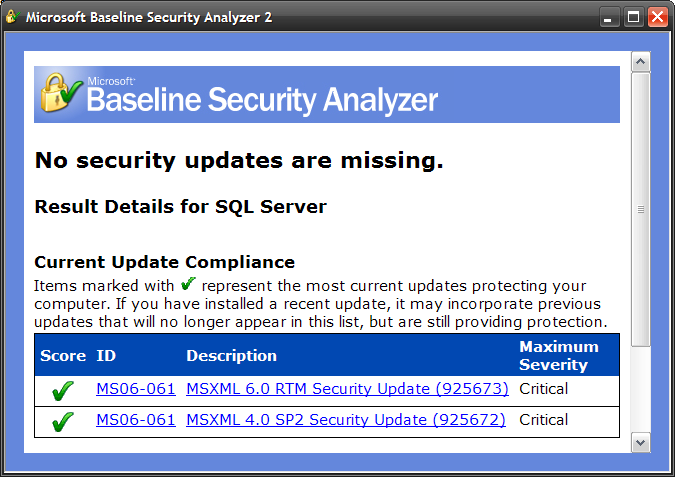This screenshot has height=477, width=675.
Task: Maximize the Baseline Security Analyzer window
Action: pyautogui.click(x=634, y=17)
